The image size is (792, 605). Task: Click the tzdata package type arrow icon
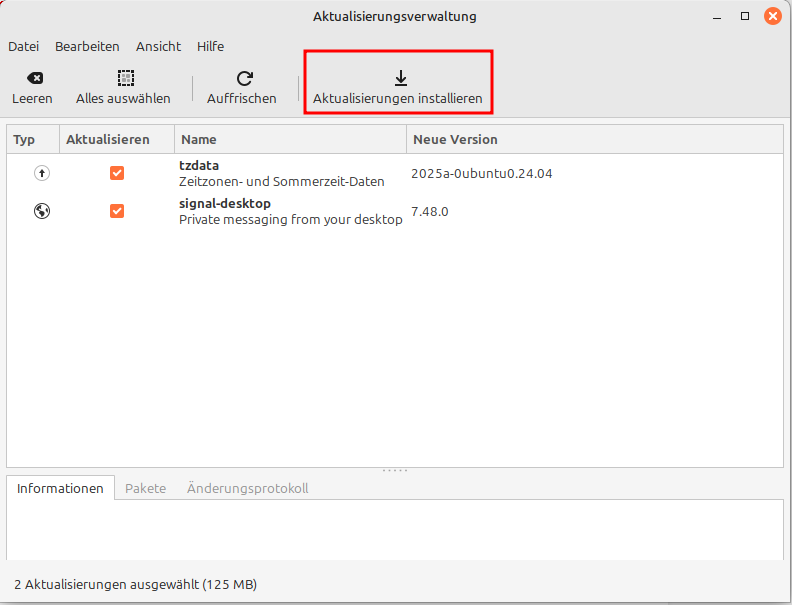(42, 173)
